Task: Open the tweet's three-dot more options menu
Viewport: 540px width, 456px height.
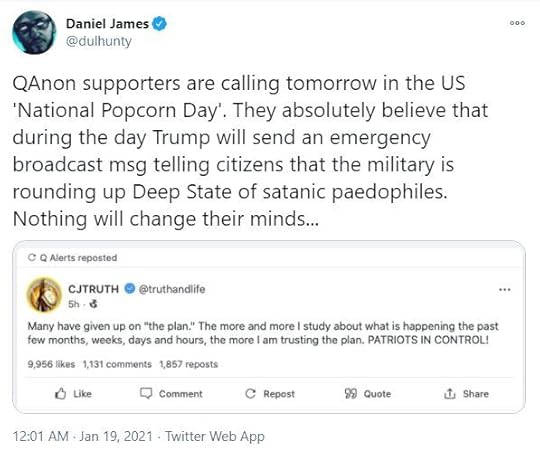Action: click(517, 23)
